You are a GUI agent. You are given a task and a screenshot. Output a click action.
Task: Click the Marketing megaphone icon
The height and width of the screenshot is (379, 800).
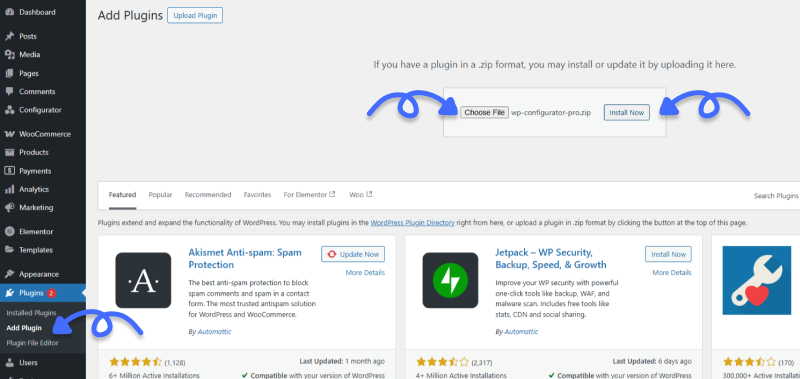pos(9,208)
